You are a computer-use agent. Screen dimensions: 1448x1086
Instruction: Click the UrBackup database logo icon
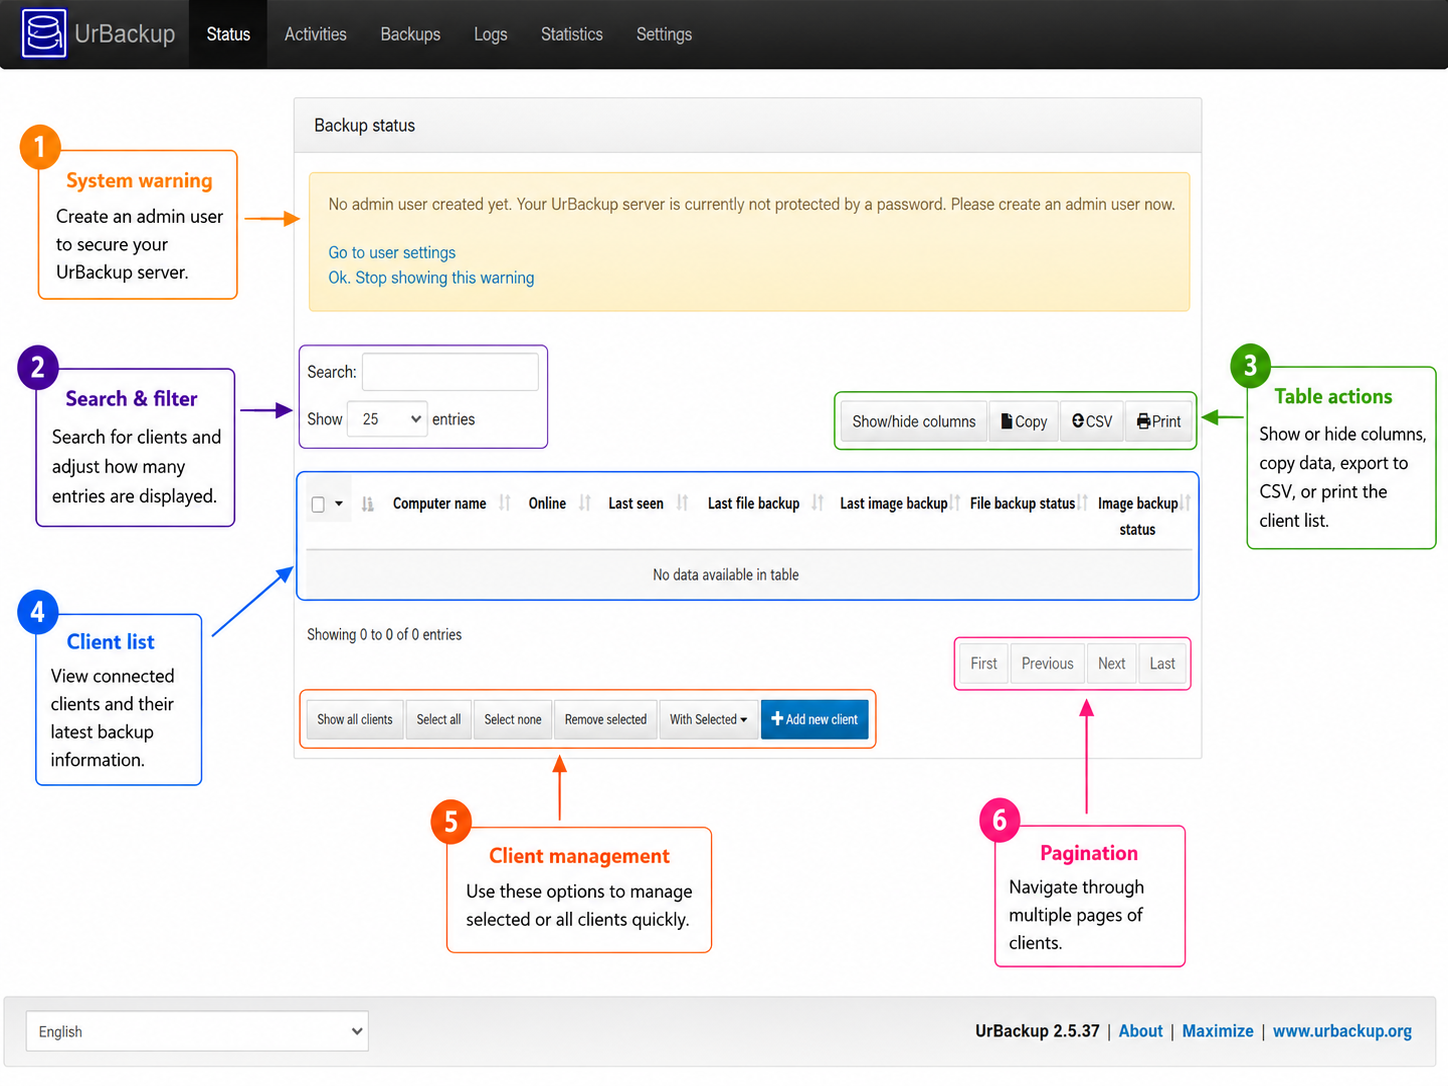(x=44, y=33)
